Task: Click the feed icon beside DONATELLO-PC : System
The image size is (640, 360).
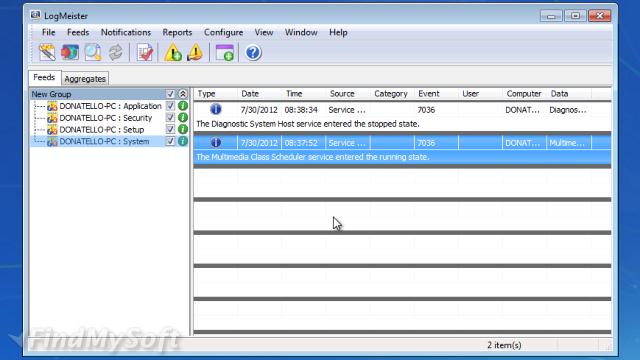Action: coord(52,142)
